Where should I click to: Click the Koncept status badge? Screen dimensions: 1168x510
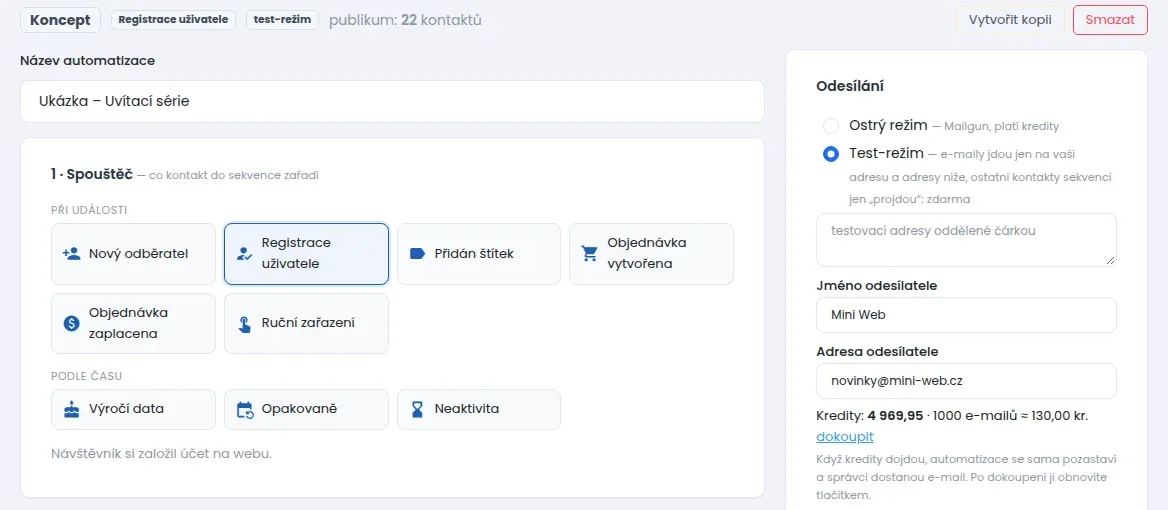60,20
